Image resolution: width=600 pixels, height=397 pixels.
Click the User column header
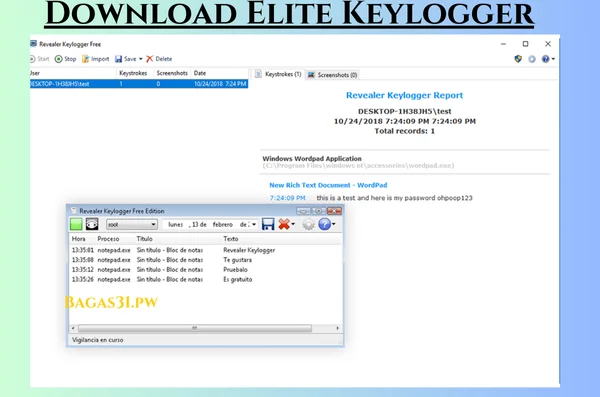pos(73,73)
